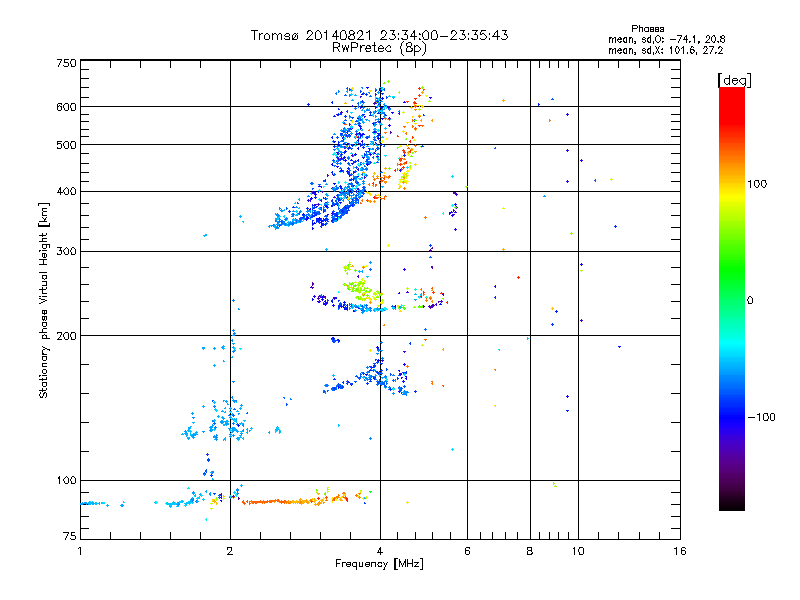Click the y-axis tick label "500"
800x600 pixels.
[x=66, y=145]
